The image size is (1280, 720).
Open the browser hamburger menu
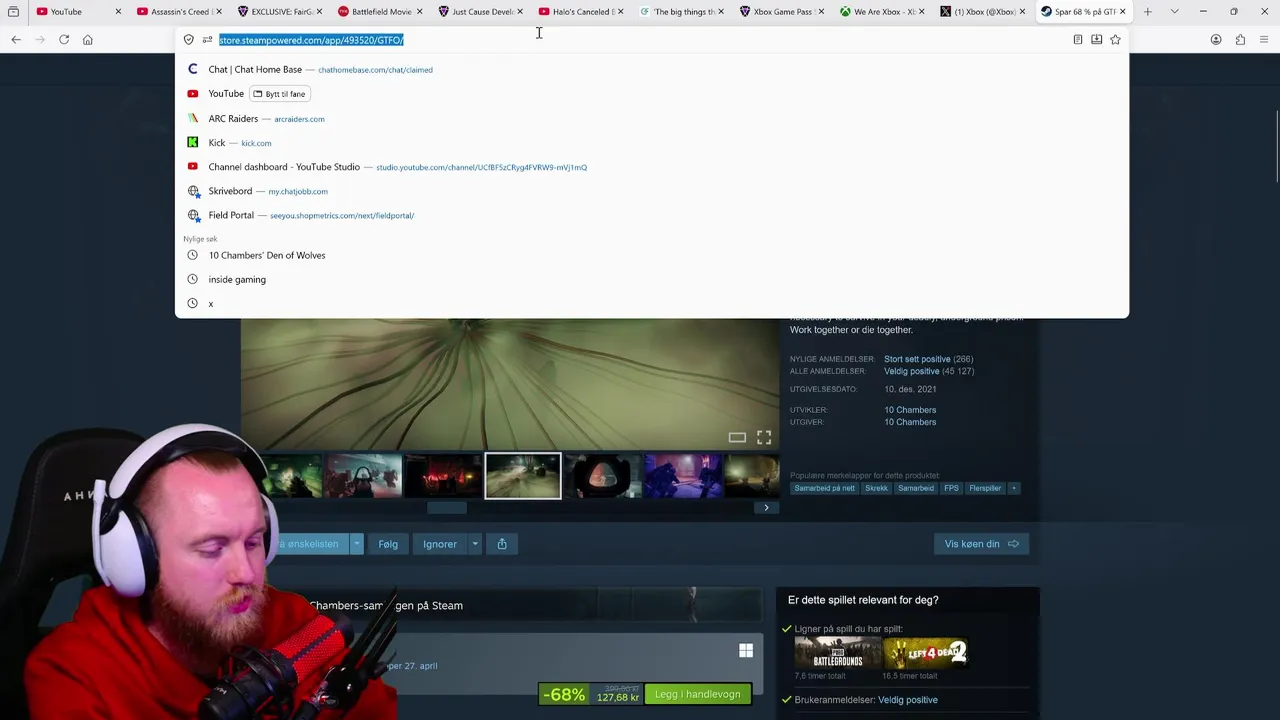point(1264,40)
